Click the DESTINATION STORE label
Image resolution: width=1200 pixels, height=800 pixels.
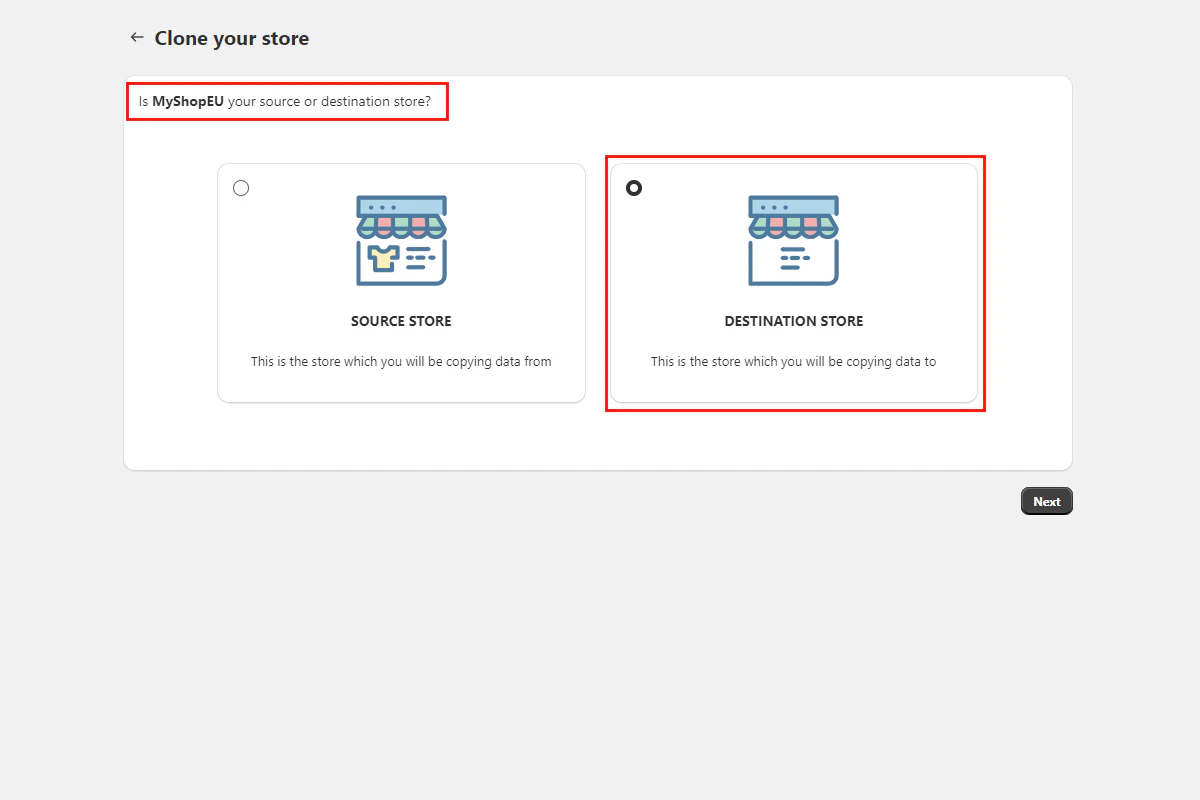pyautogui.click(x=793, y=321)
